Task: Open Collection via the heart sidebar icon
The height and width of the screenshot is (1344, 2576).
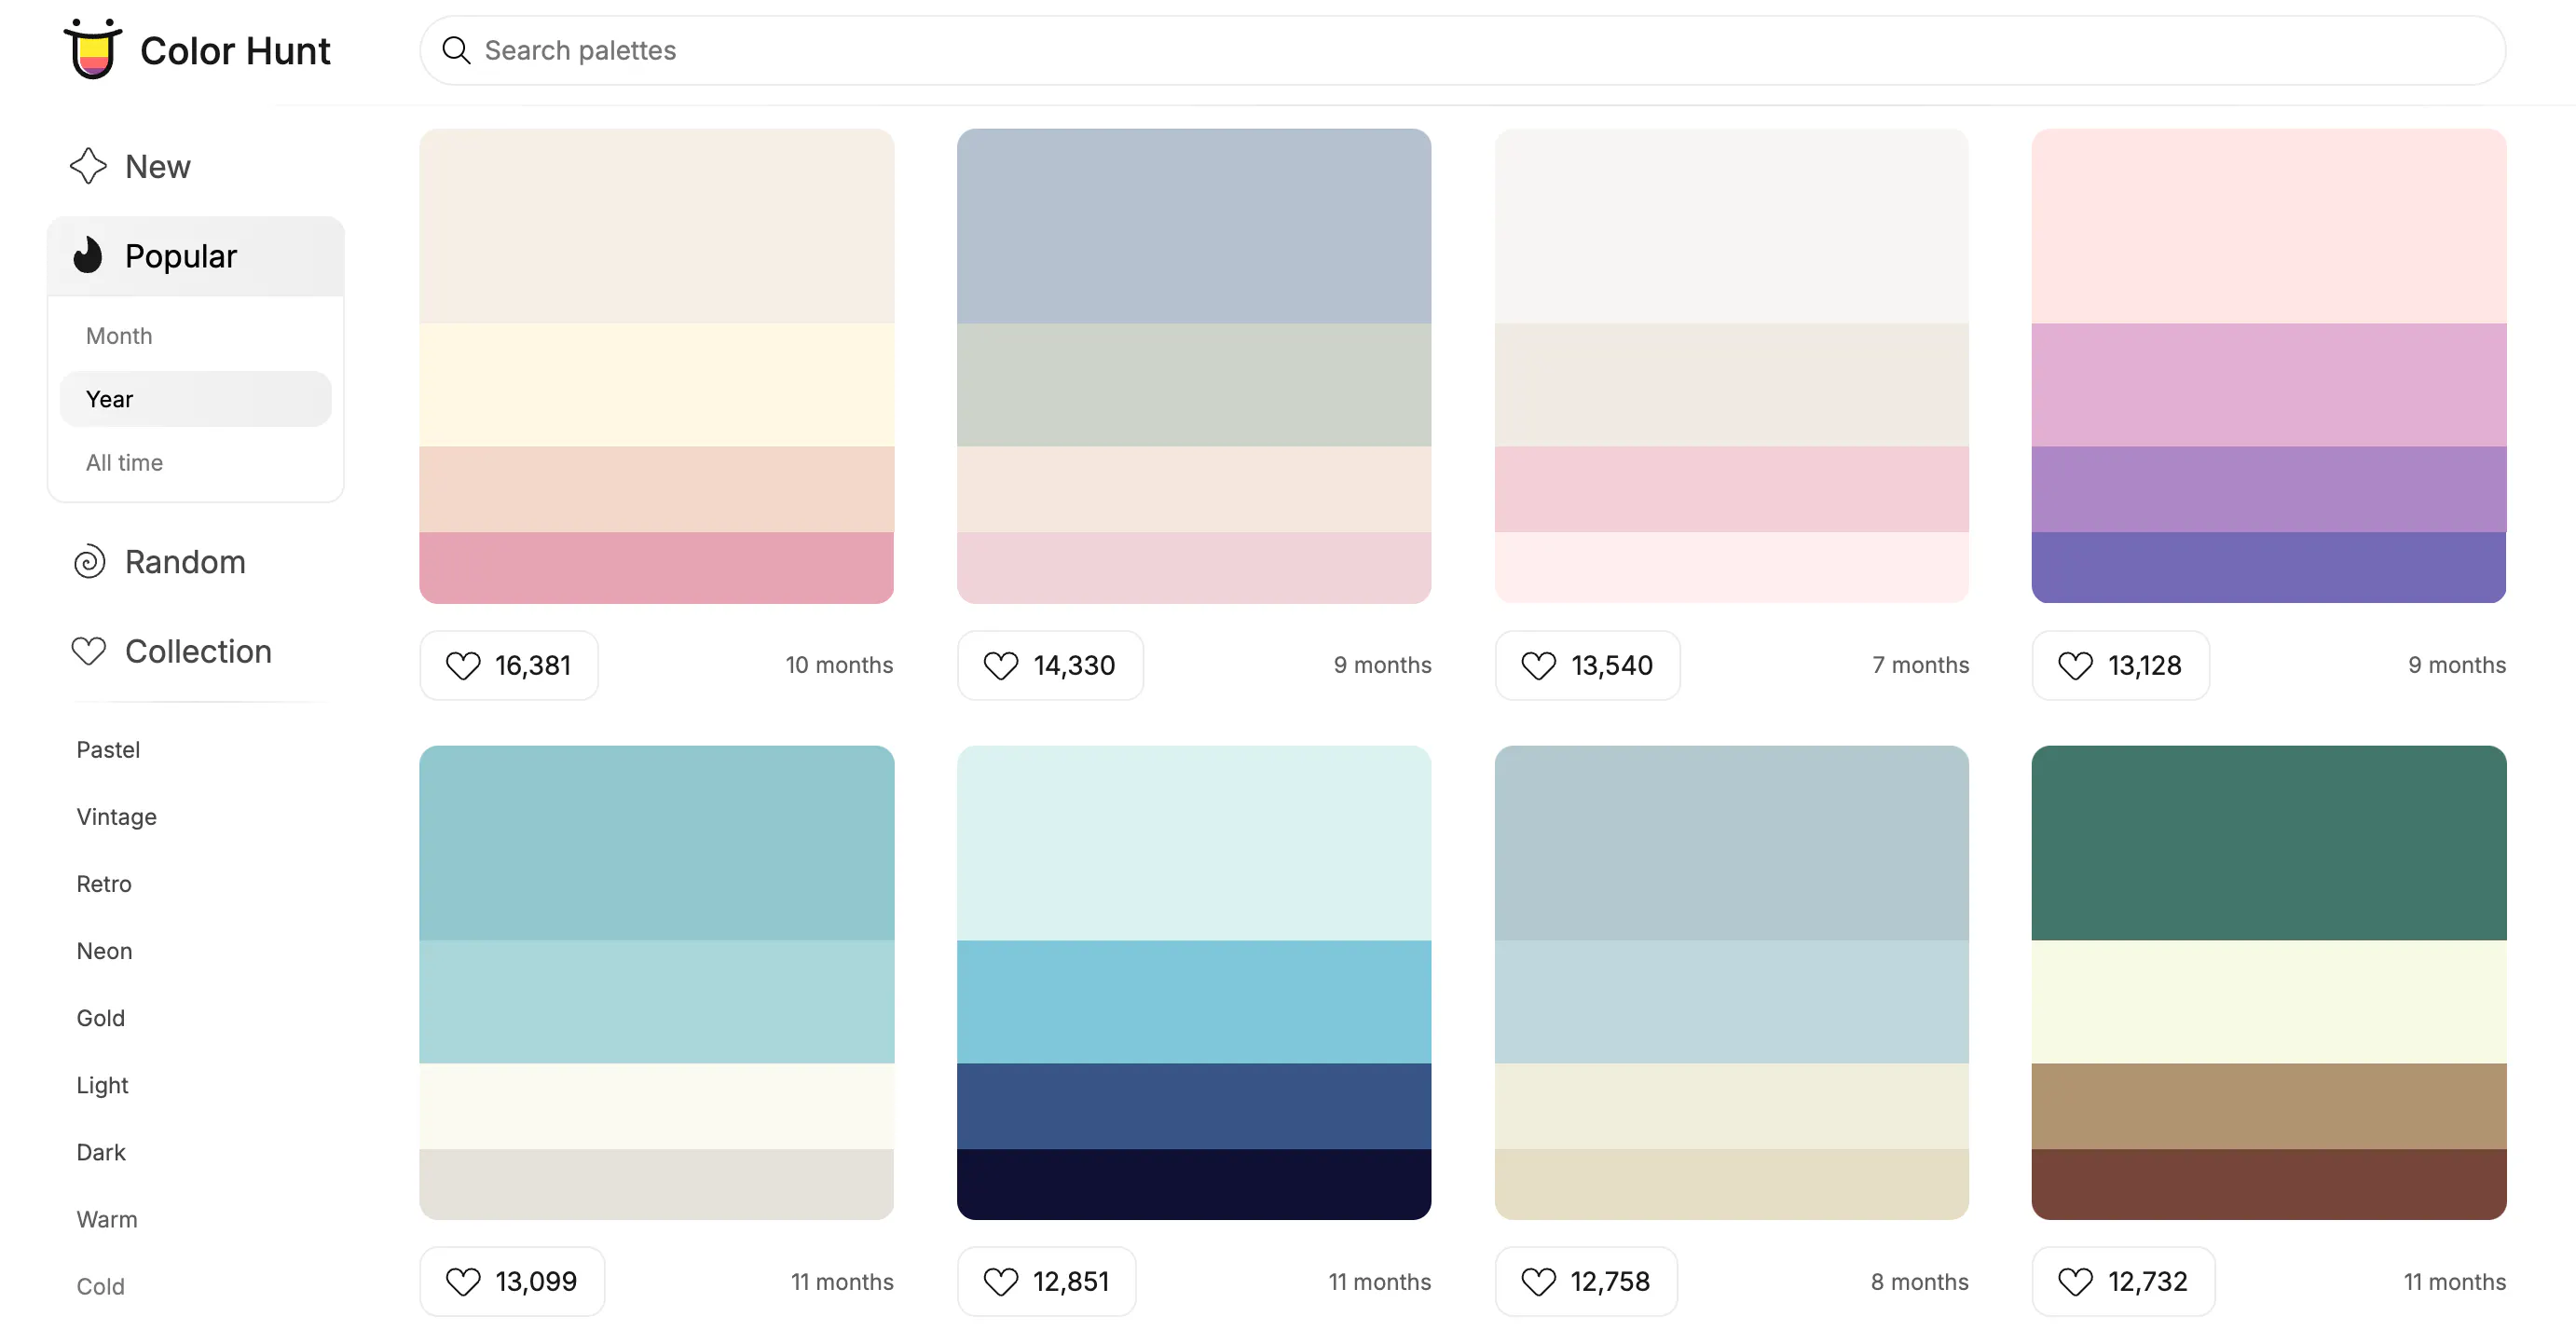Action: pyautogui.click(x=88, y=651)
